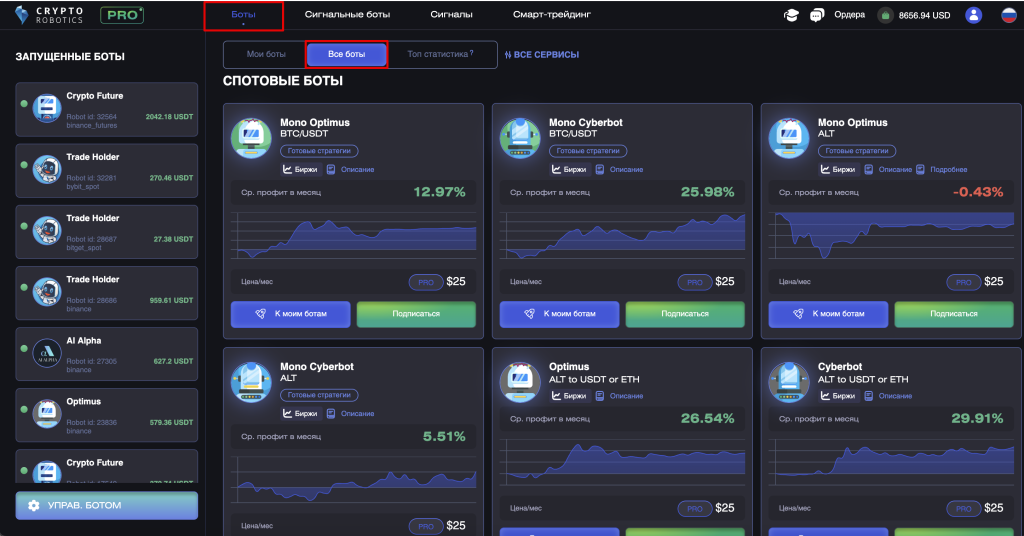Viewport: 1024px width, 536px height.
Task: Click the 29.91% average profit value
Action: click(x=977, y=418)
